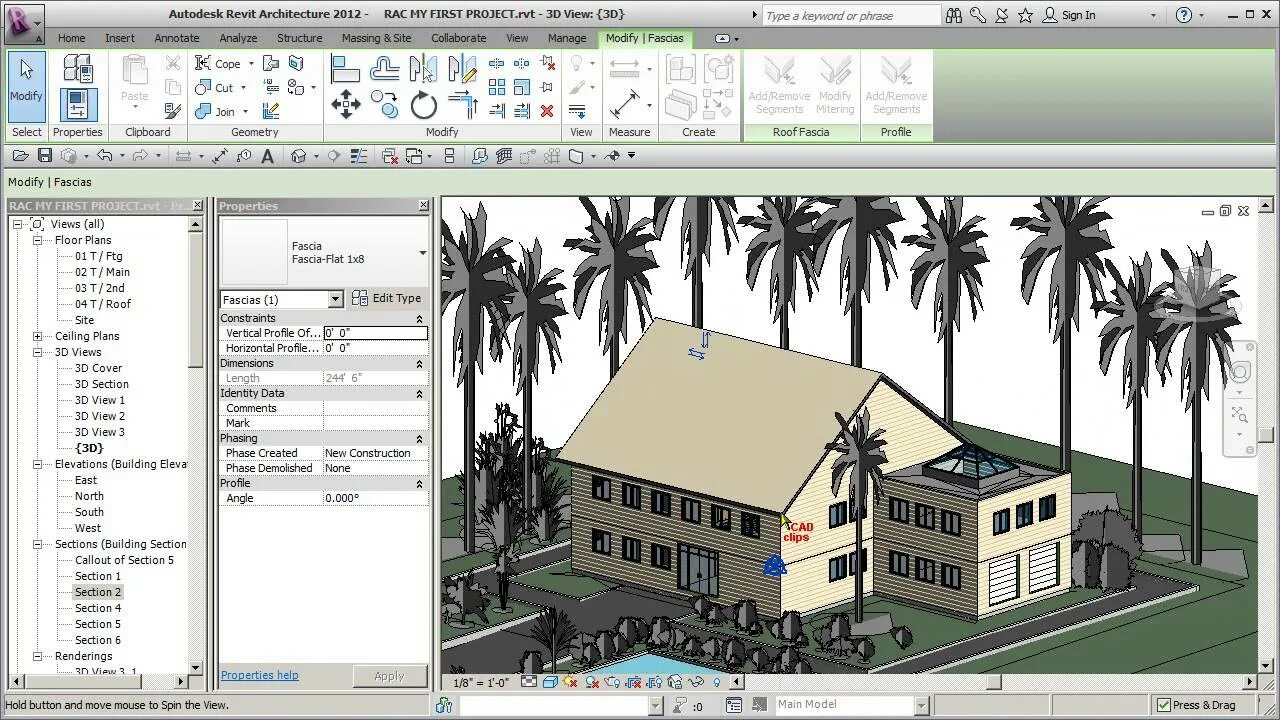Activate Mirror - Draw Axis tool
Screen dimensions: 1280x720
462,68
